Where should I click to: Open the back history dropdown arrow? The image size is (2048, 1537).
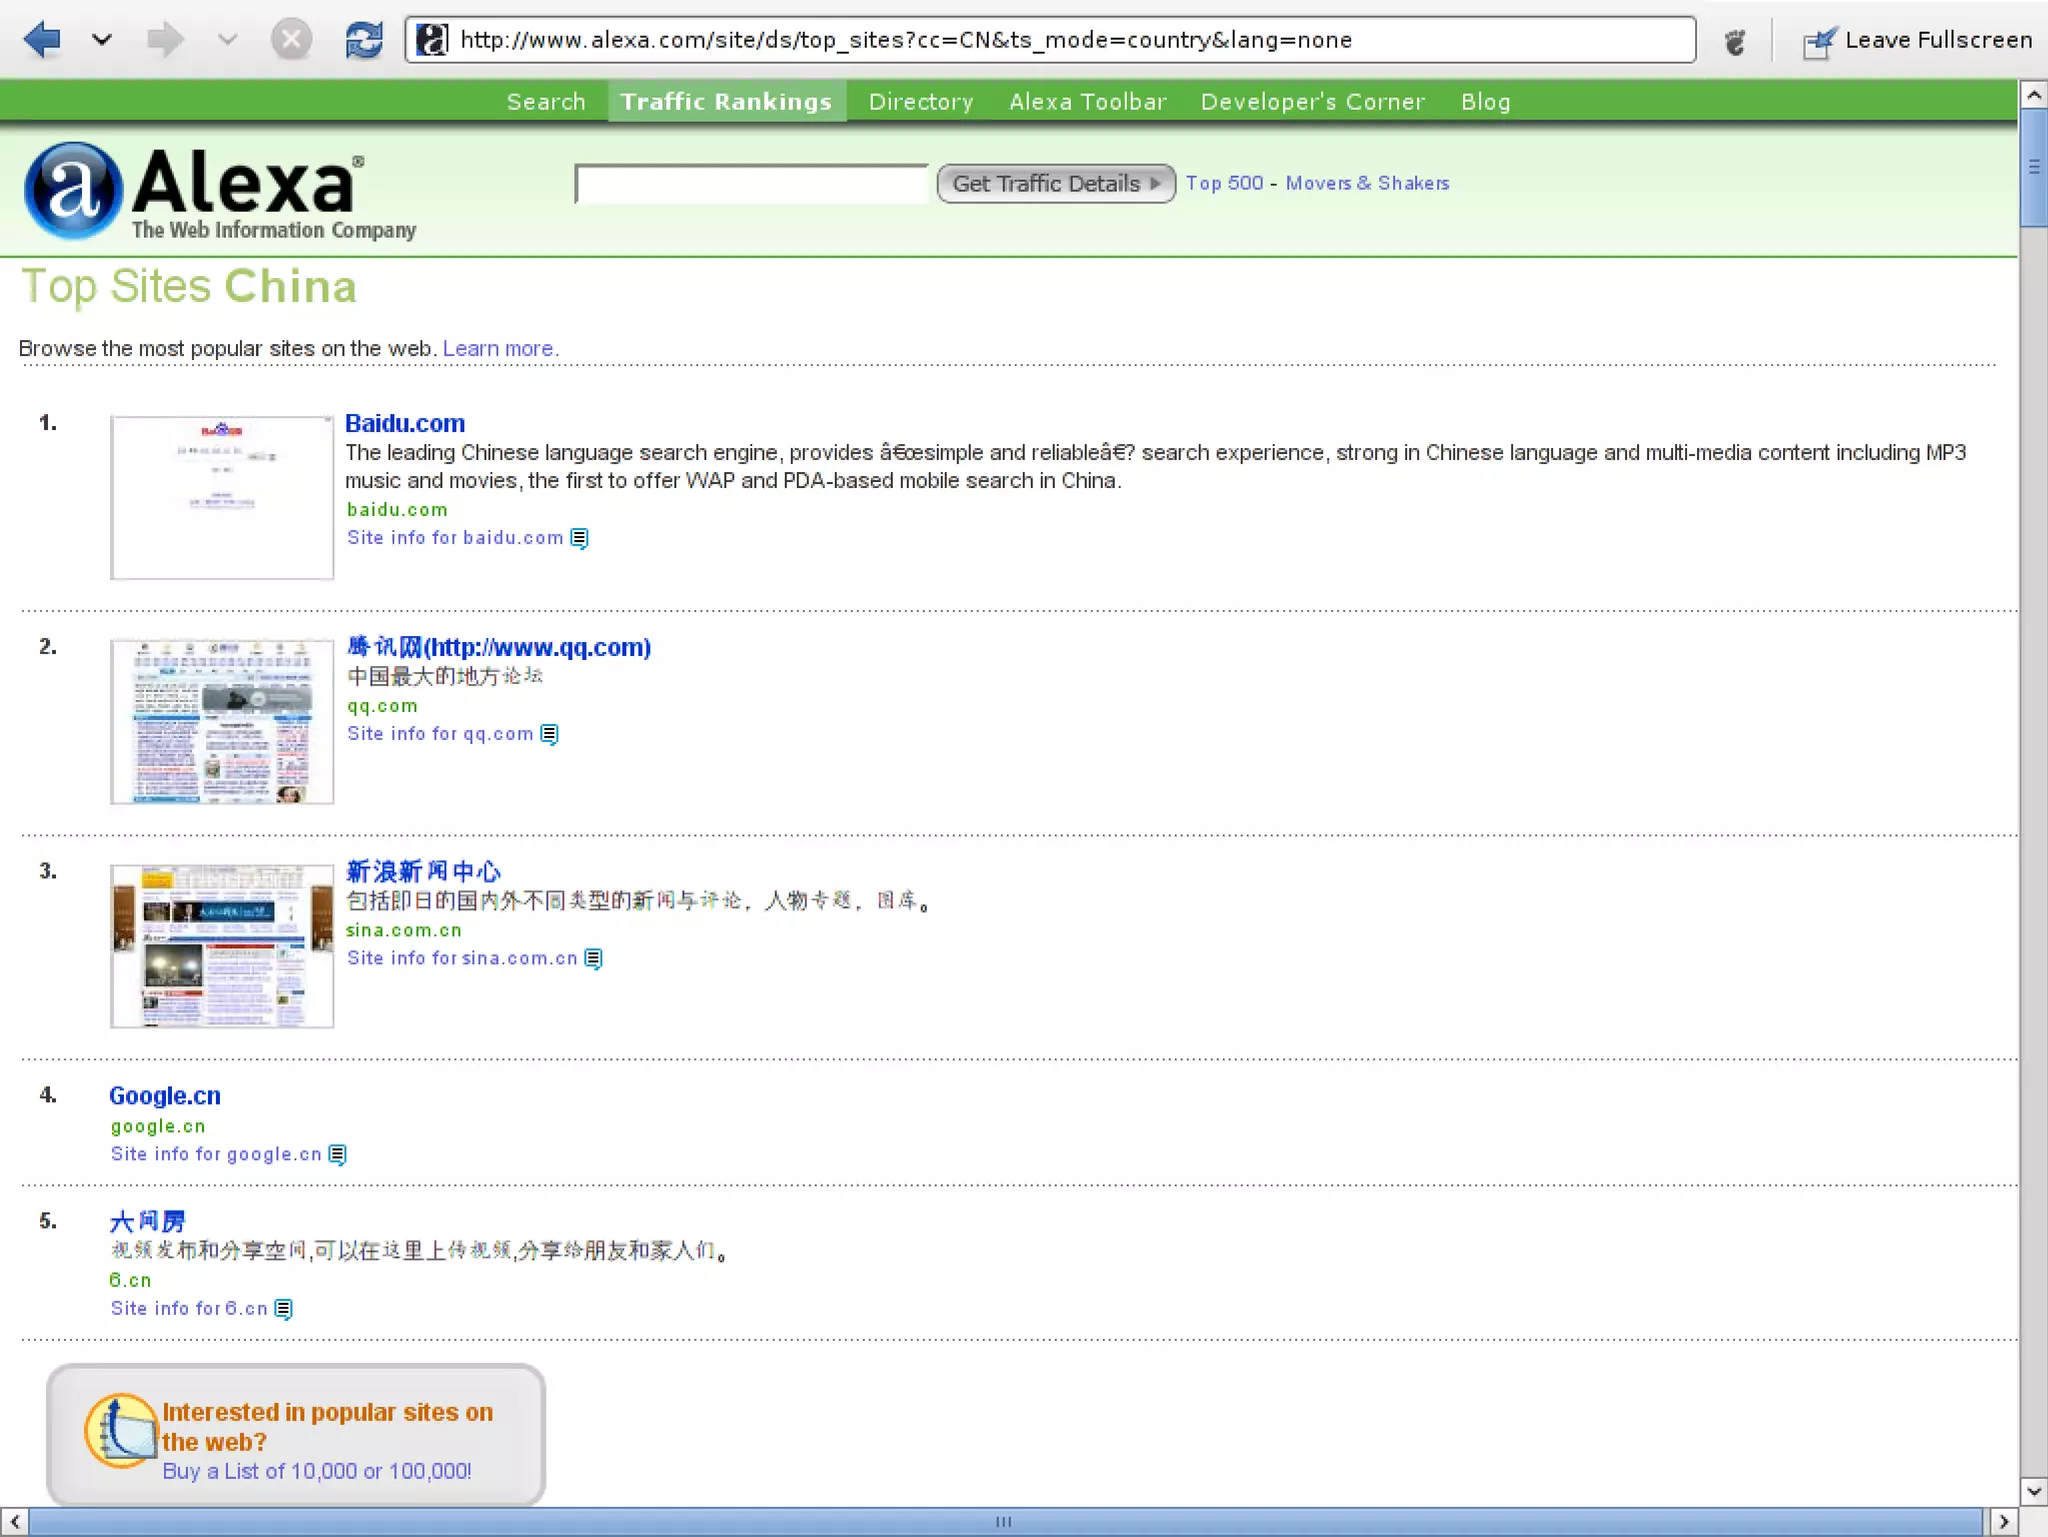[x=102, y=40]
